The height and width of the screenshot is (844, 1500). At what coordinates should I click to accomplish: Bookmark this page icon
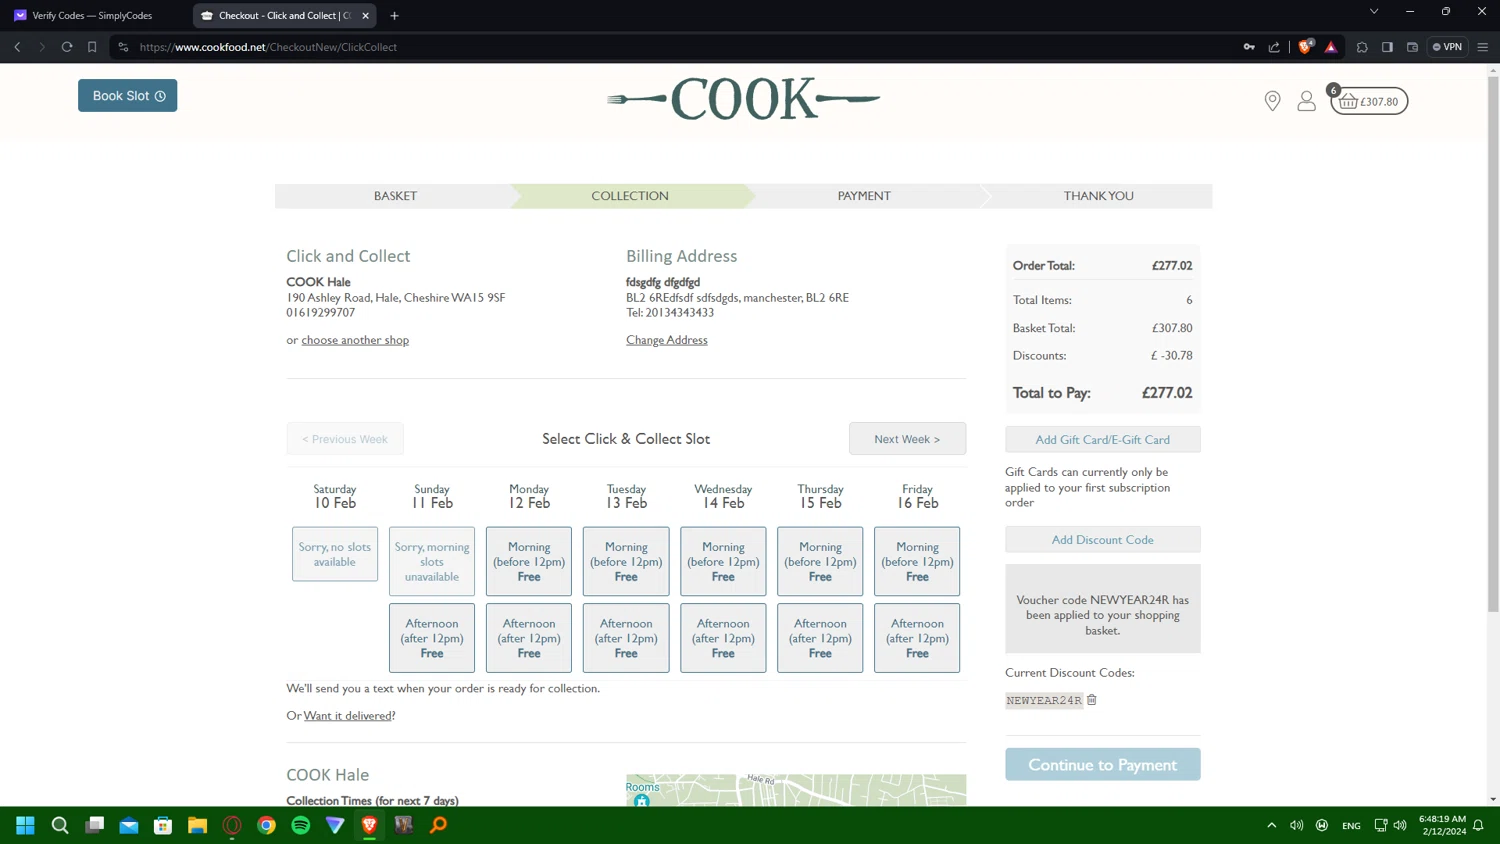pos(92,47)
